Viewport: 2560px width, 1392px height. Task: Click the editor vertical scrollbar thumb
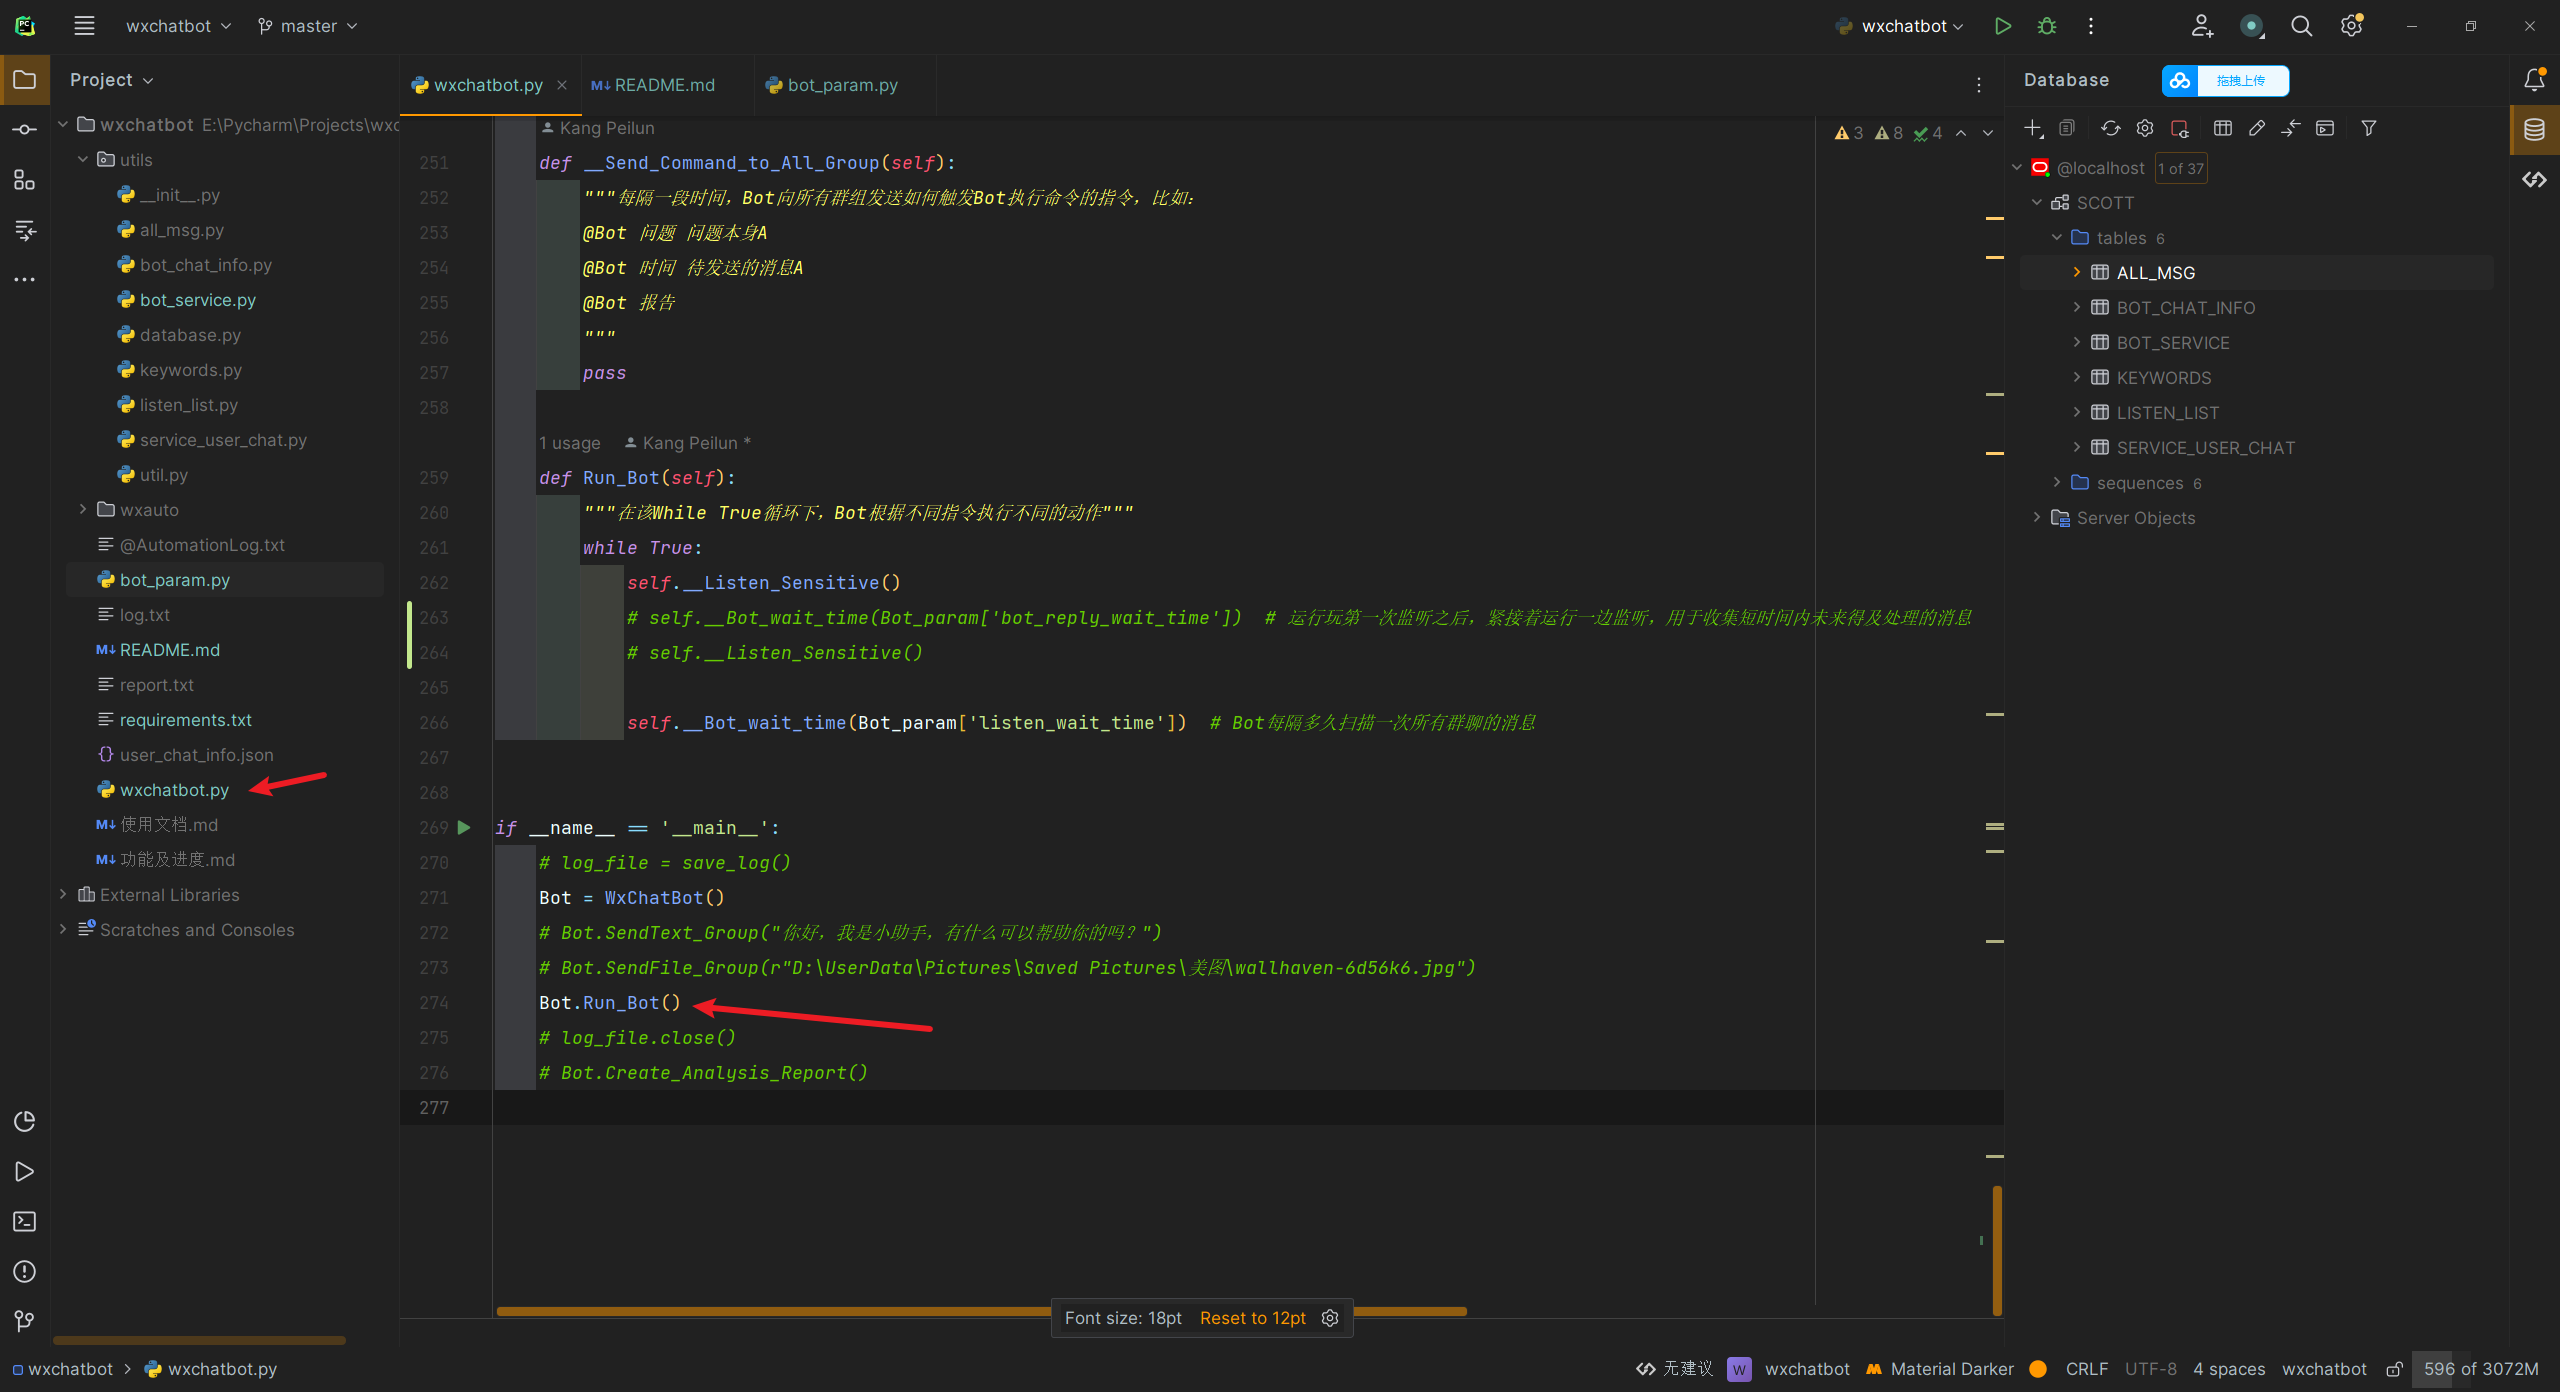pos(1997,1250)
